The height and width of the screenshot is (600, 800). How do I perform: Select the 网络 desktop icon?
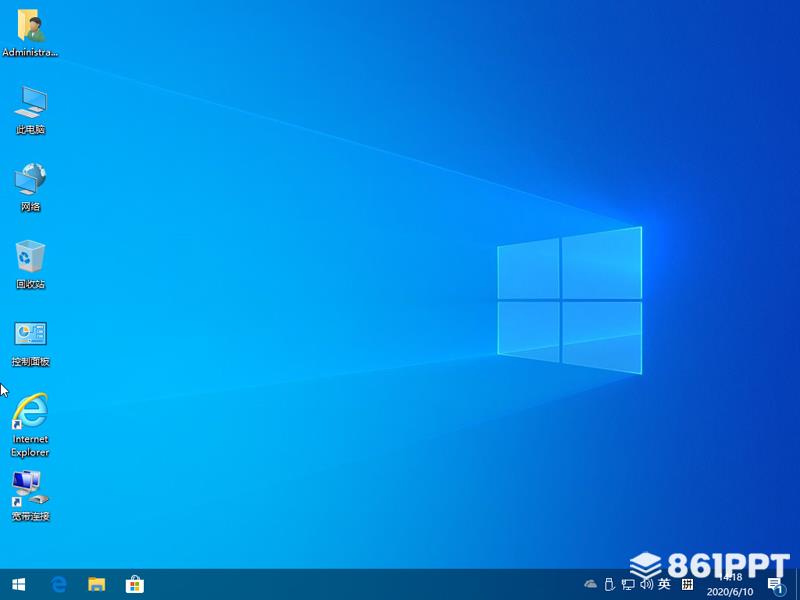click(x=30, y=187)
